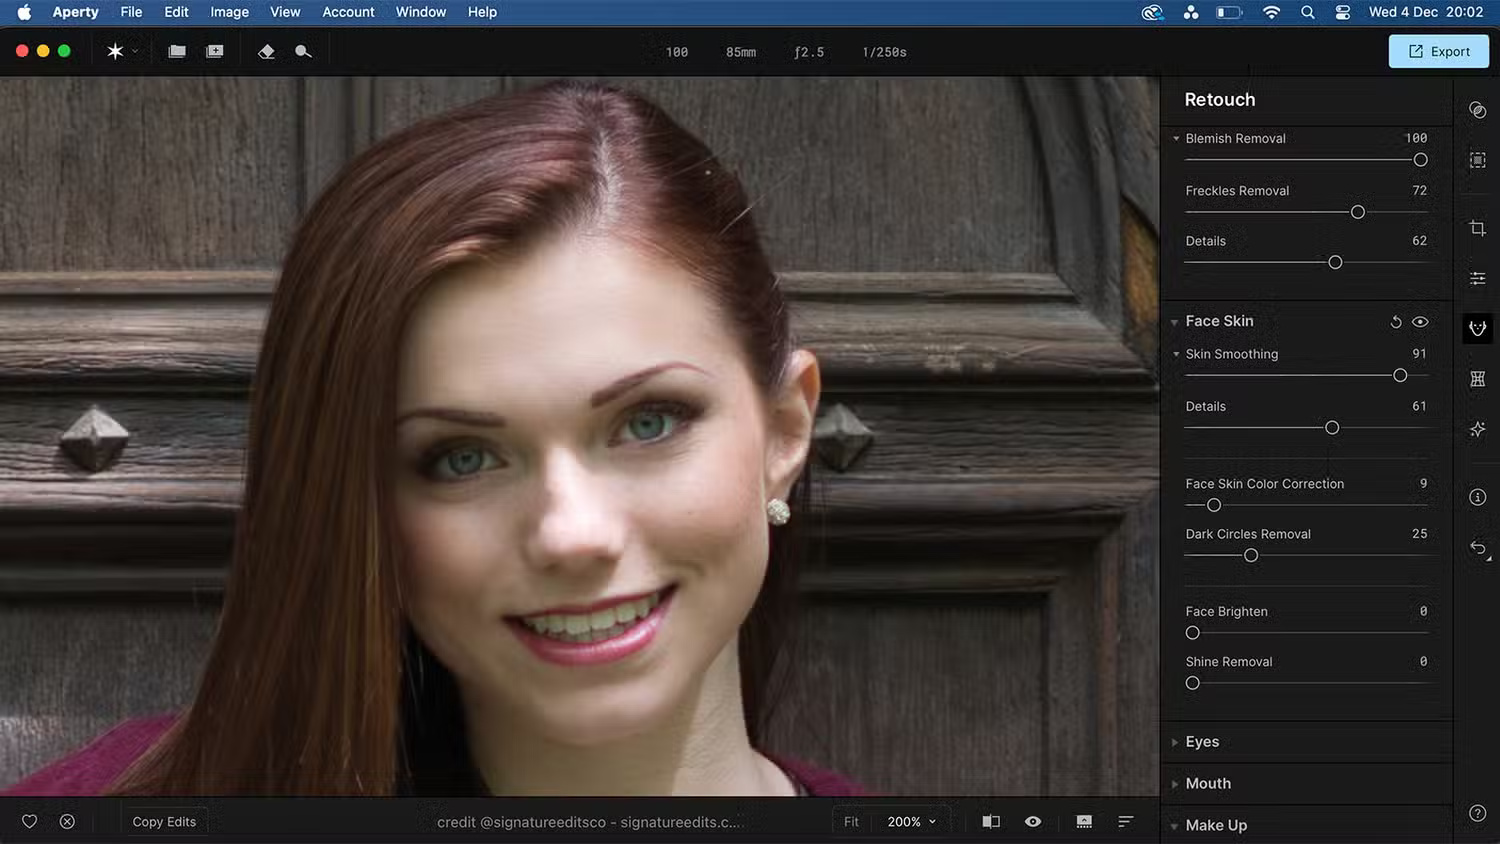Click the add image icon
Viewport: 1500px width, 844px height.
215,52
